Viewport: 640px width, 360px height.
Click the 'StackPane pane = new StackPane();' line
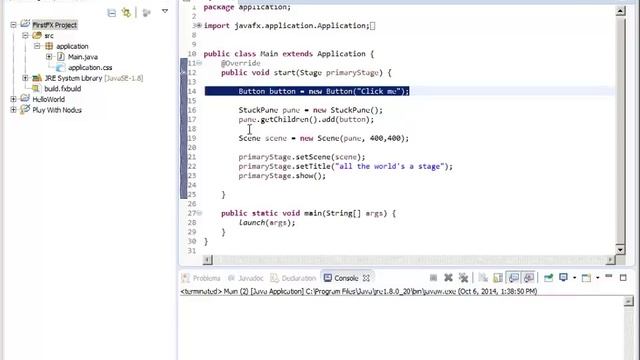coord(311,110)
